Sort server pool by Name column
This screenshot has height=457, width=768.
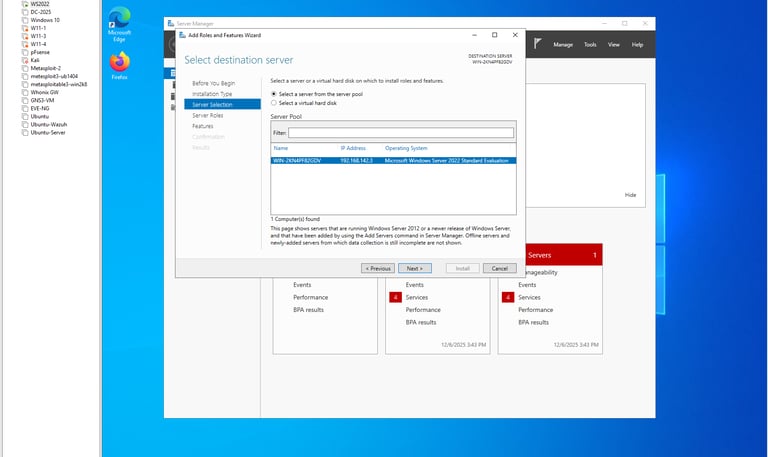(281, 148)
